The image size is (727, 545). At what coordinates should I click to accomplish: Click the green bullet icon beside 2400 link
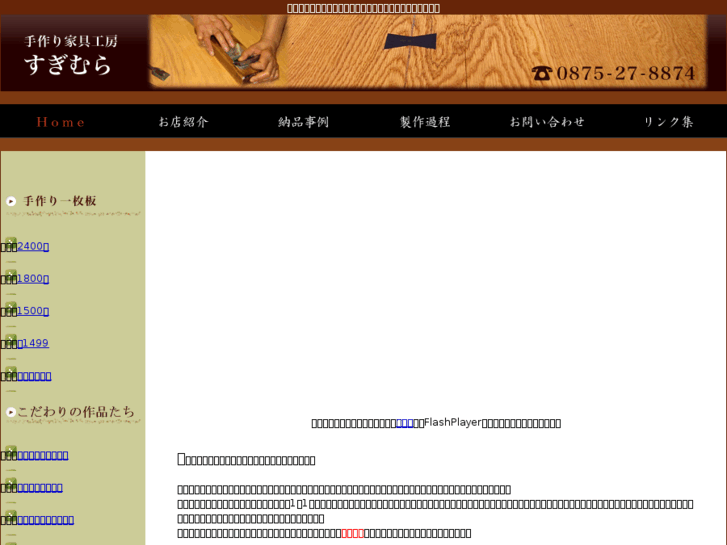click(x=11, y=244)
